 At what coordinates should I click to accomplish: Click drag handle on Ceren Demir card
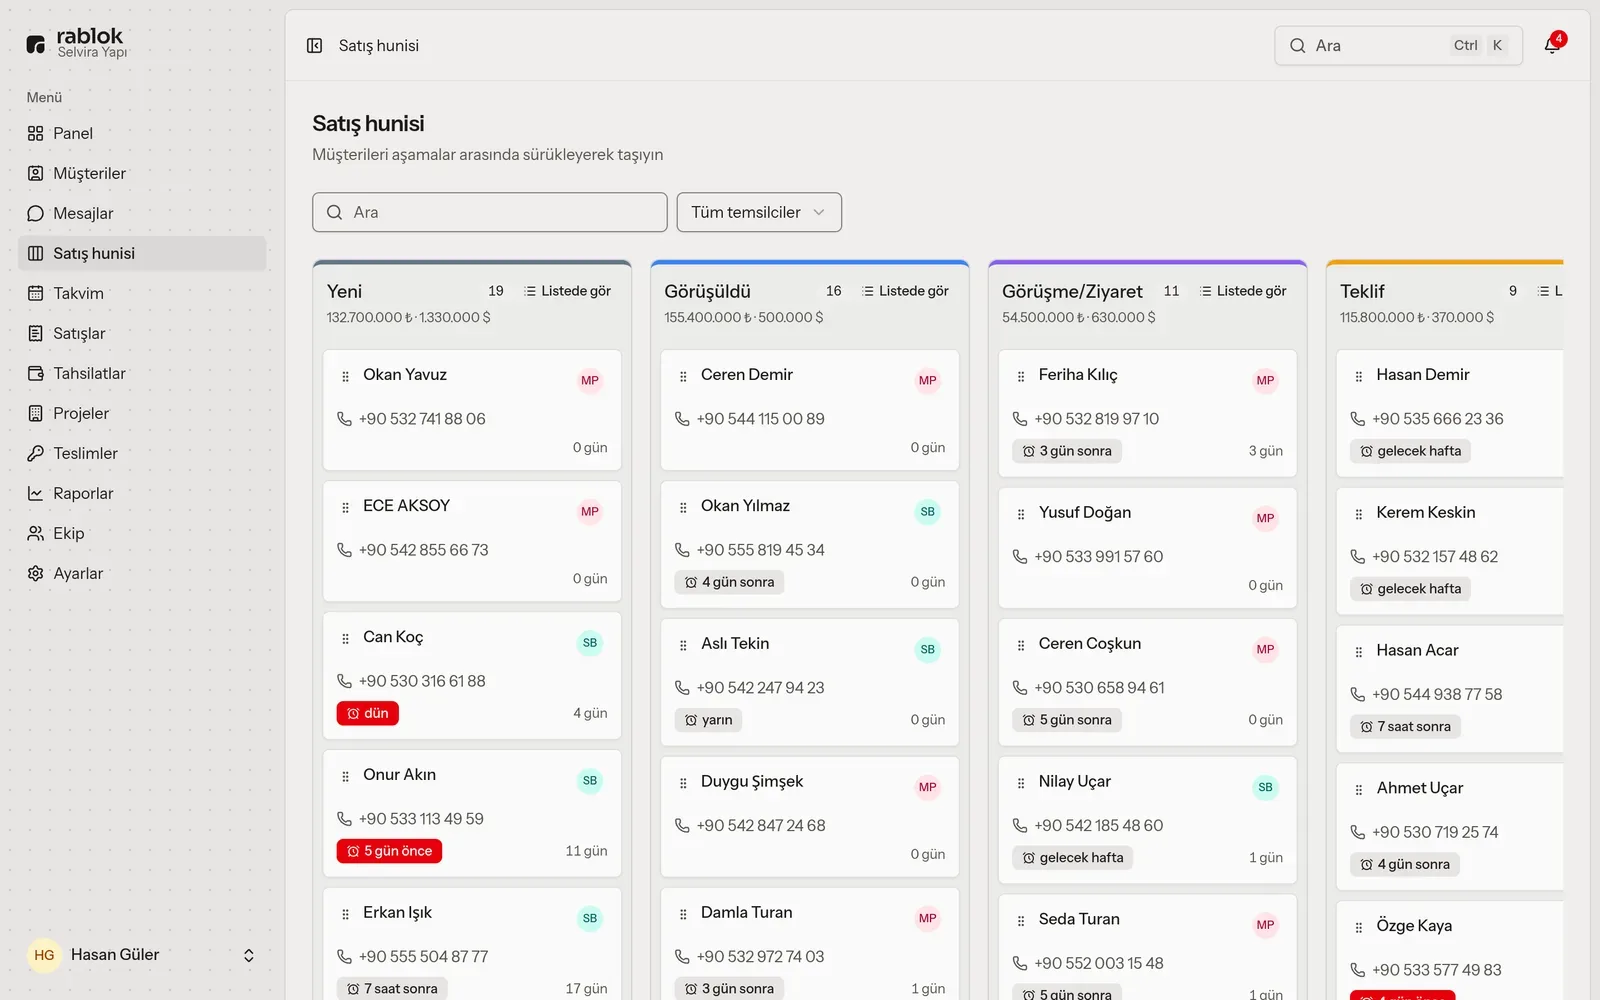pyautogui.click(x=683, y=376)
